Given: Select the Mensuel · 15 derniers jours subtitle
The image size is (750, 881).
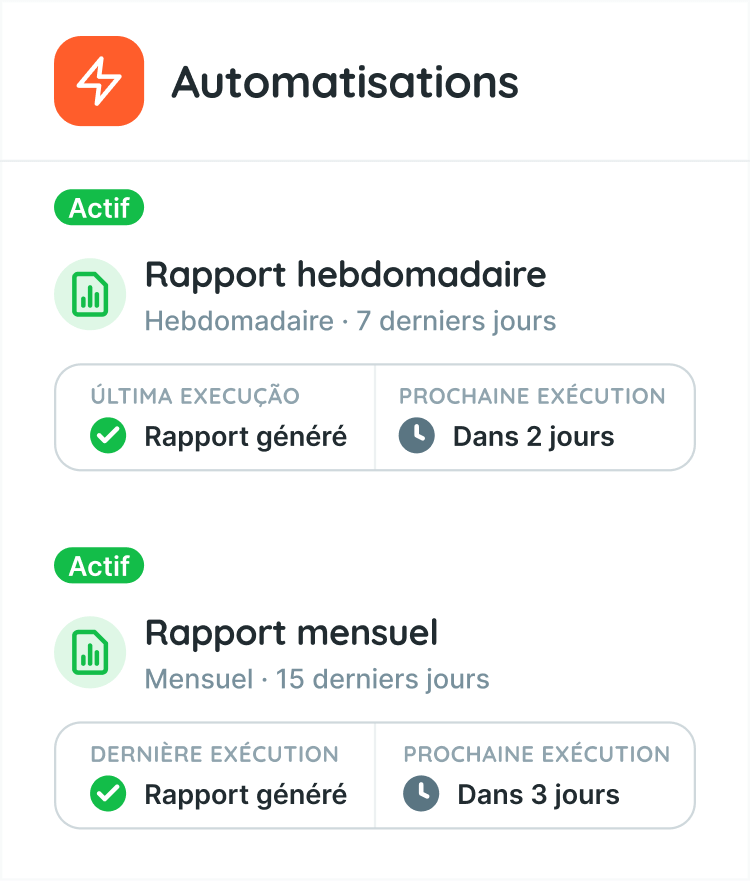Looking at the screenshot, I should coord(317,680).
